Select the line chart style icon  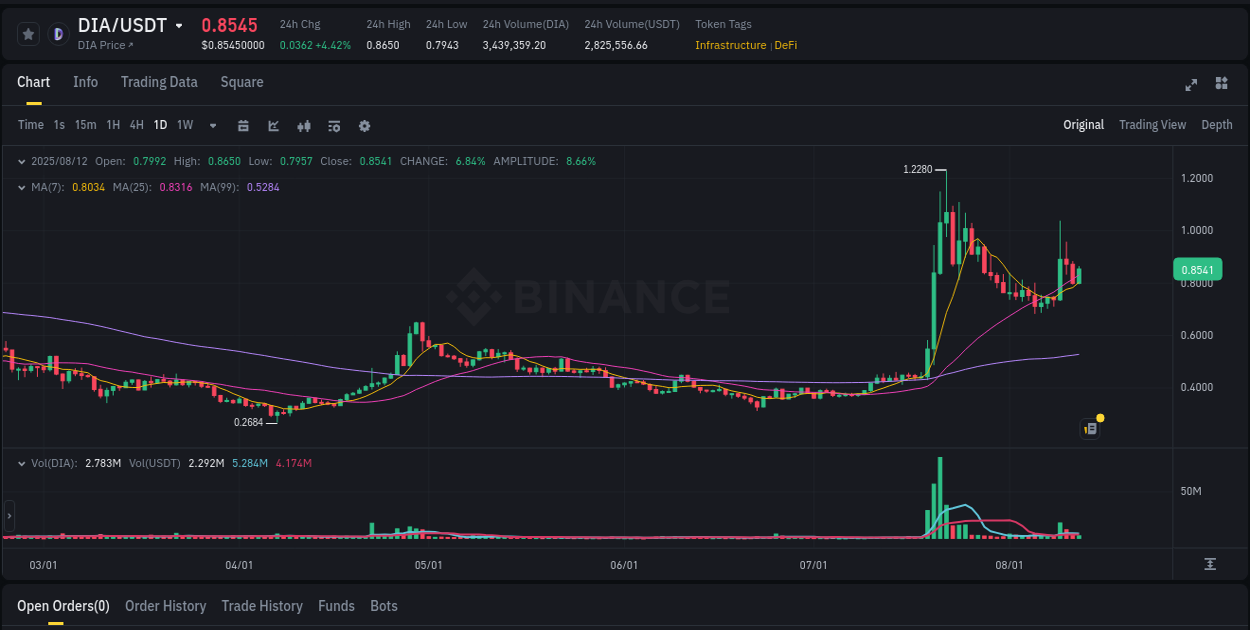click(272, 126)
